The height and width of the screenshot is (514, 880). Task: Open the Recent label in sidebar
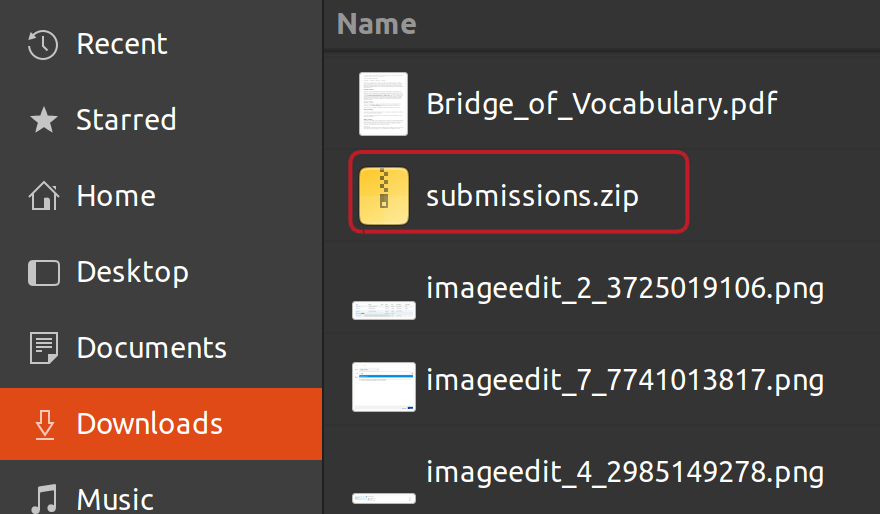coord(122,44)
